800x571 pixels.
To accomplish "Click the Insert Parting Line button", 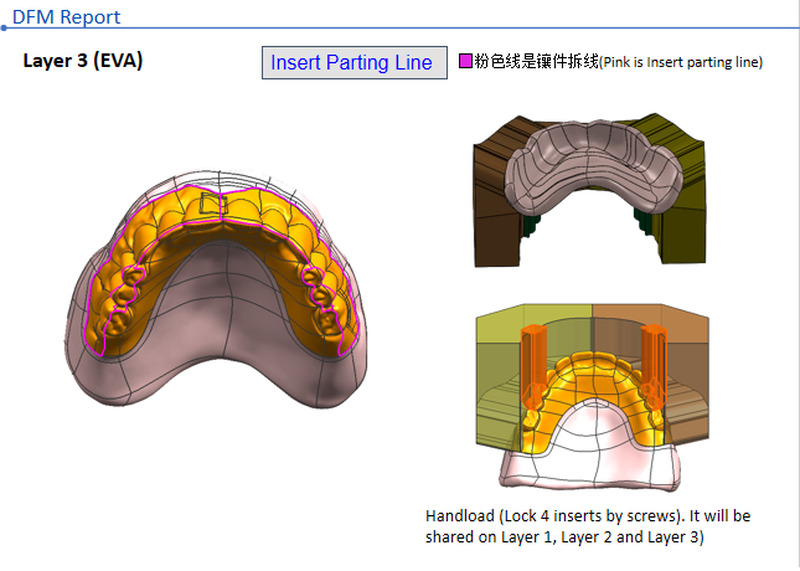I will point(353,62).
